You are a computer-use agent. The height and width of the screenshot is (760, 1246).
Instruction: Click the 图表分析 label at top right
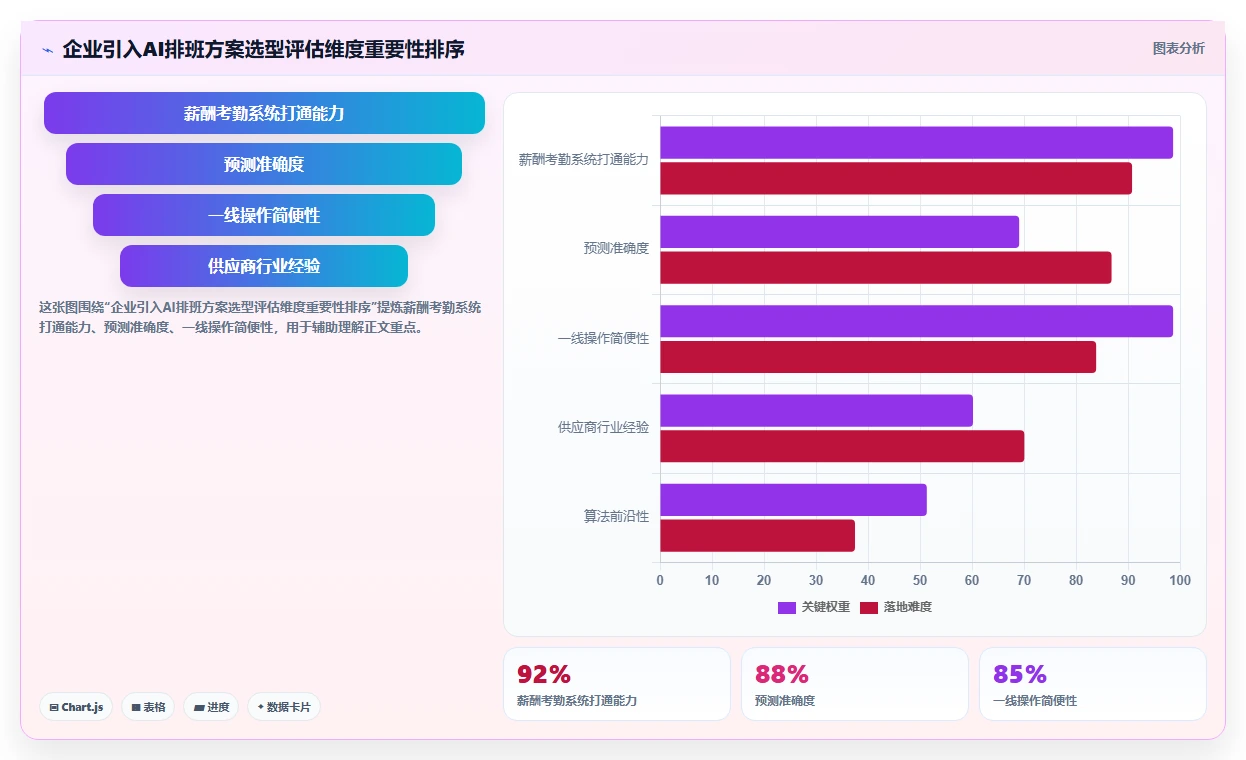click(1179, 48)
